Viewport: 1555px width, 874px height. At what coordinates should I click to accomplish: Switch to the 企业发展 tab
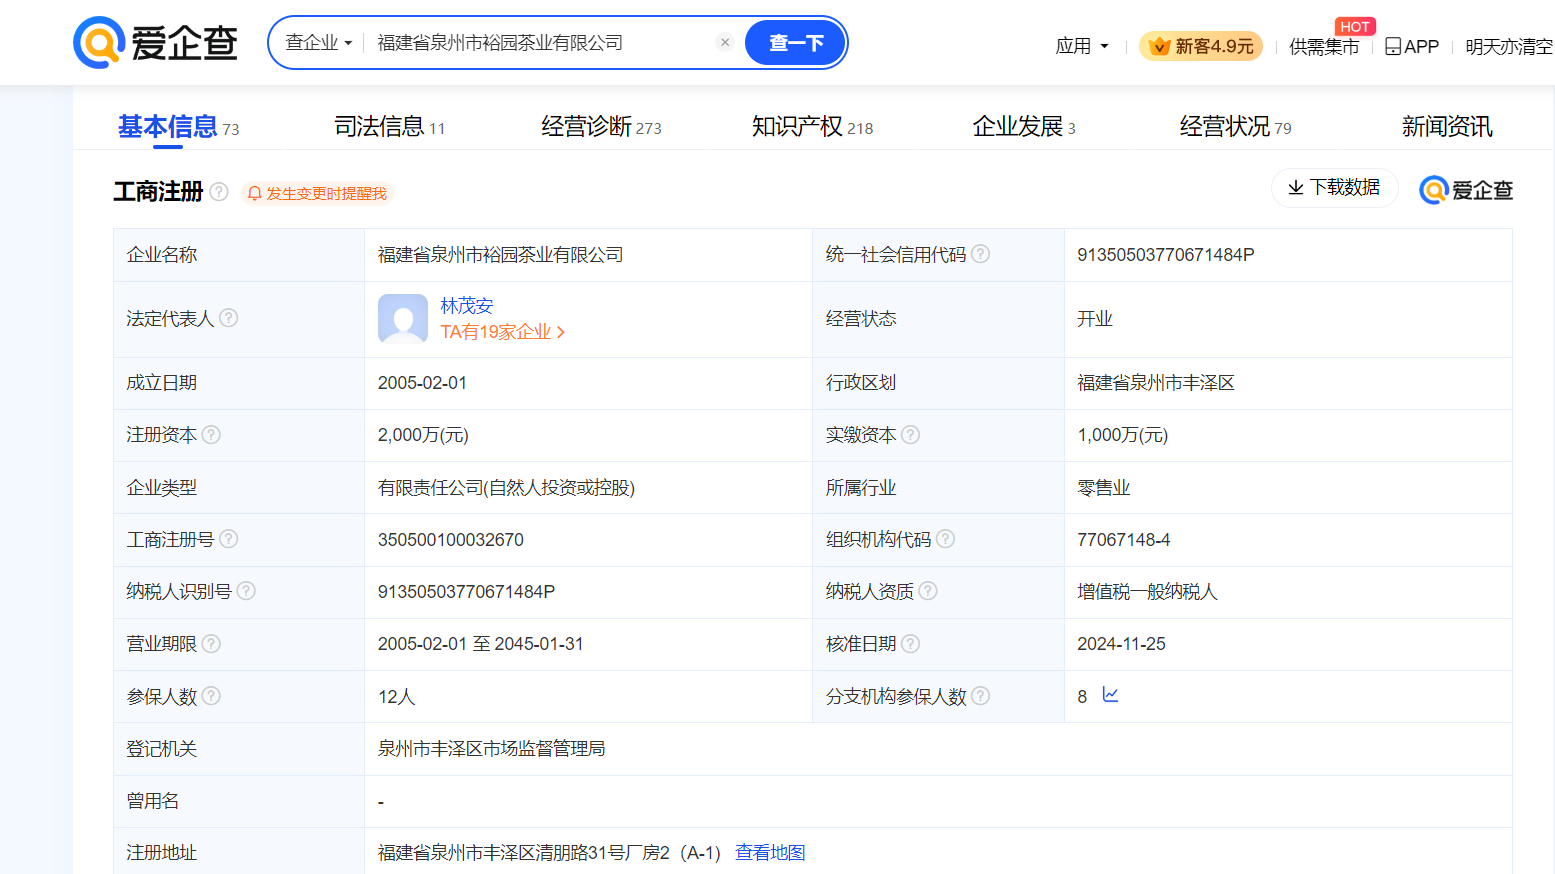tap(1024, 127)
